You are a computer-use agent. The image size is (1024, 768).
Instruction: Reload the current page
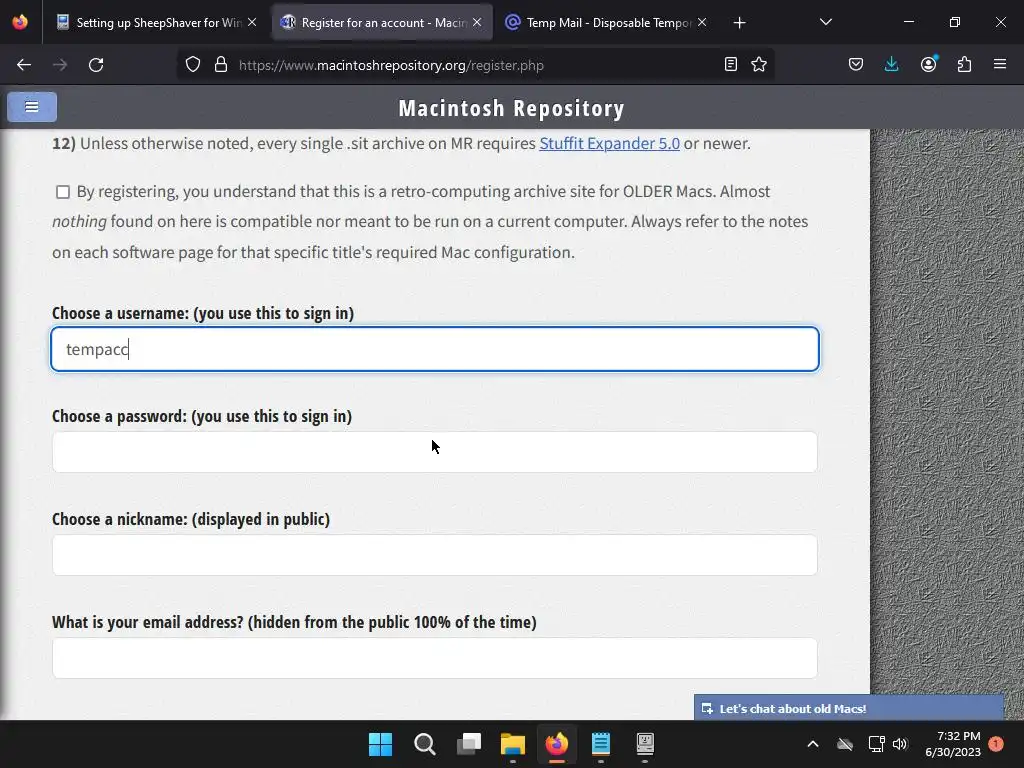coord(96,65)
